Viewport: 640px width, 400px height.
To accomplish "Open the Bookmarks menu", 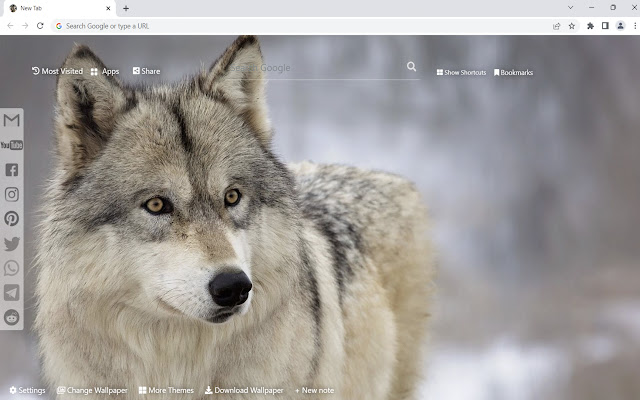I will 513,72.
